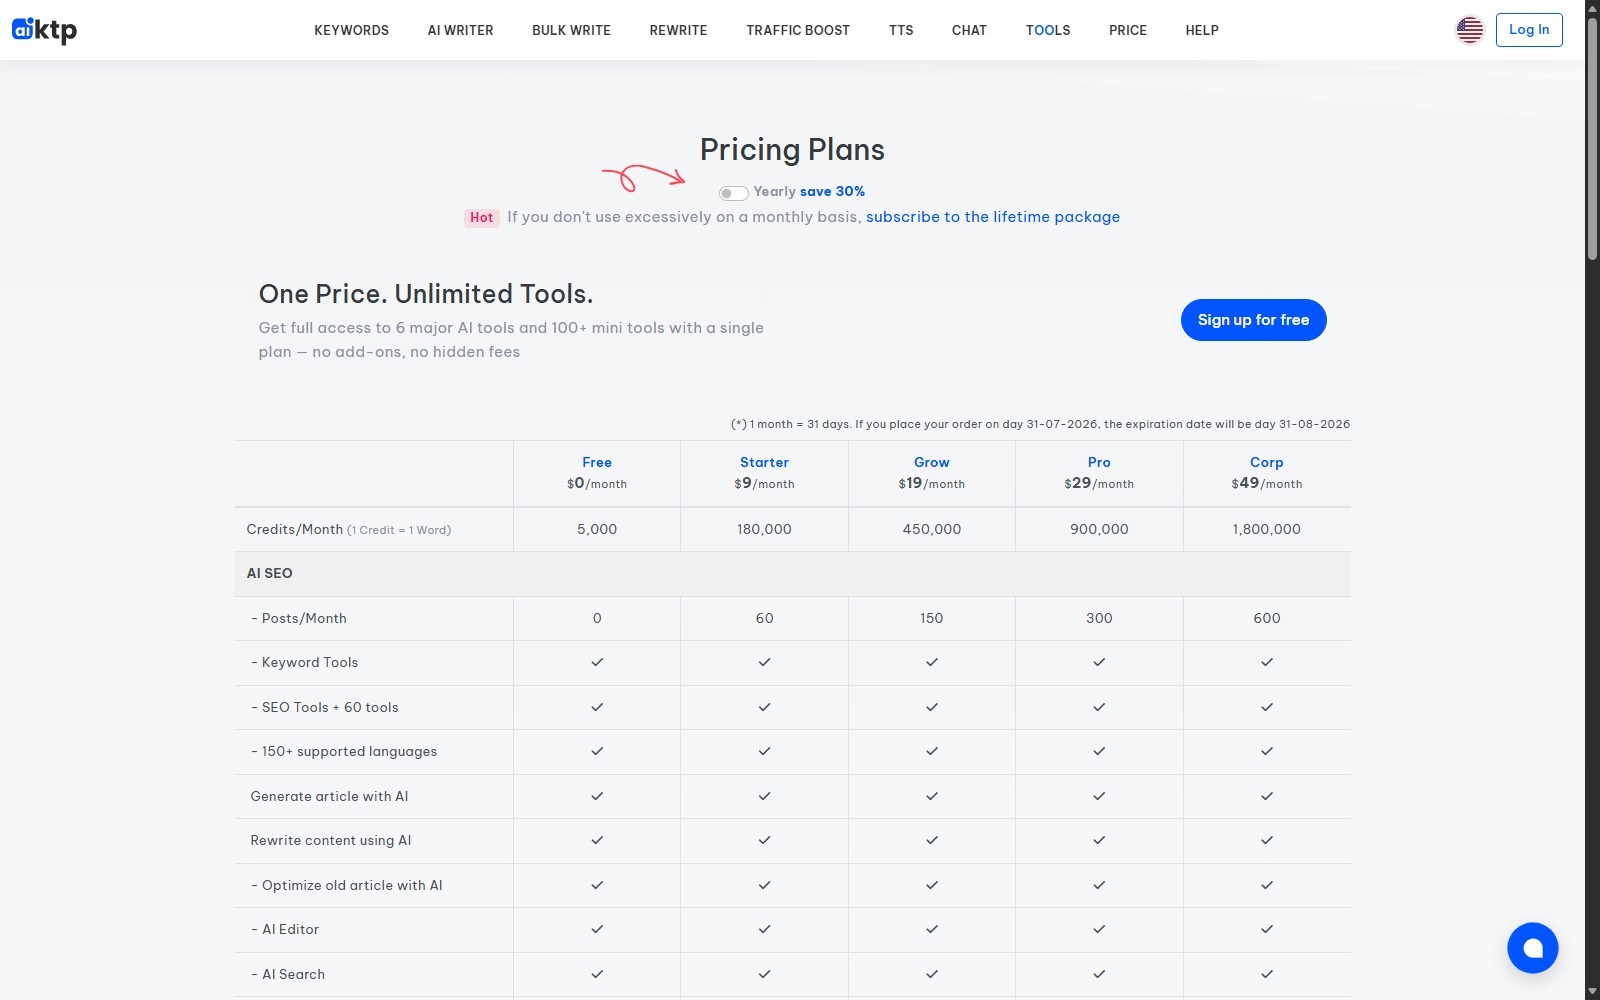1600x1000 pixels.
Task: Open TRAFFIC BOOST from the nav bar
Action: tap(798, 30)
